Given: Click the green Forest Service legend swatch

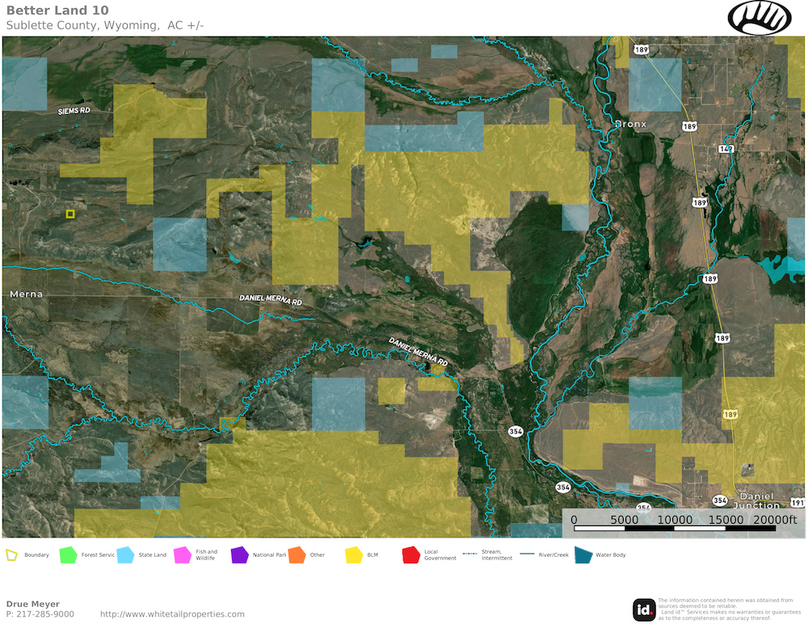Looking at the screenshot, I should tap(68, 554).
